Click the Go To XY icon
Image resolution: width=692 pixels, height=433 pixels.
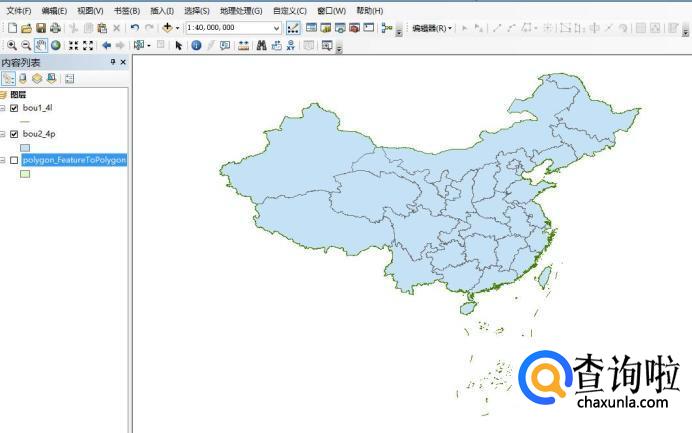pos(290,45)
